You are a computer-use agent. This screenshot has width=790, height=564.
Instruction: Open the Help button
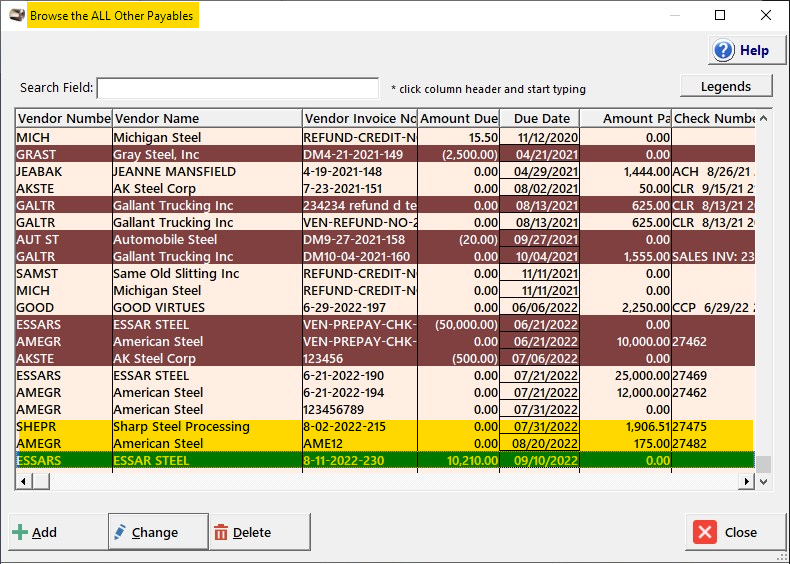point(747,50)
